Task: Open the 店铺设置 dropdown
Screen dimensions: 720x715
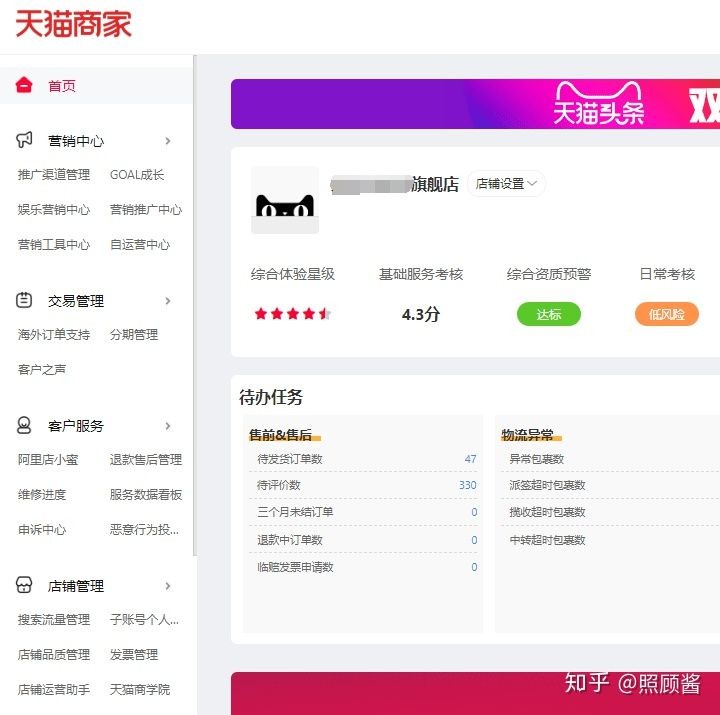Action: click(506, 184)
